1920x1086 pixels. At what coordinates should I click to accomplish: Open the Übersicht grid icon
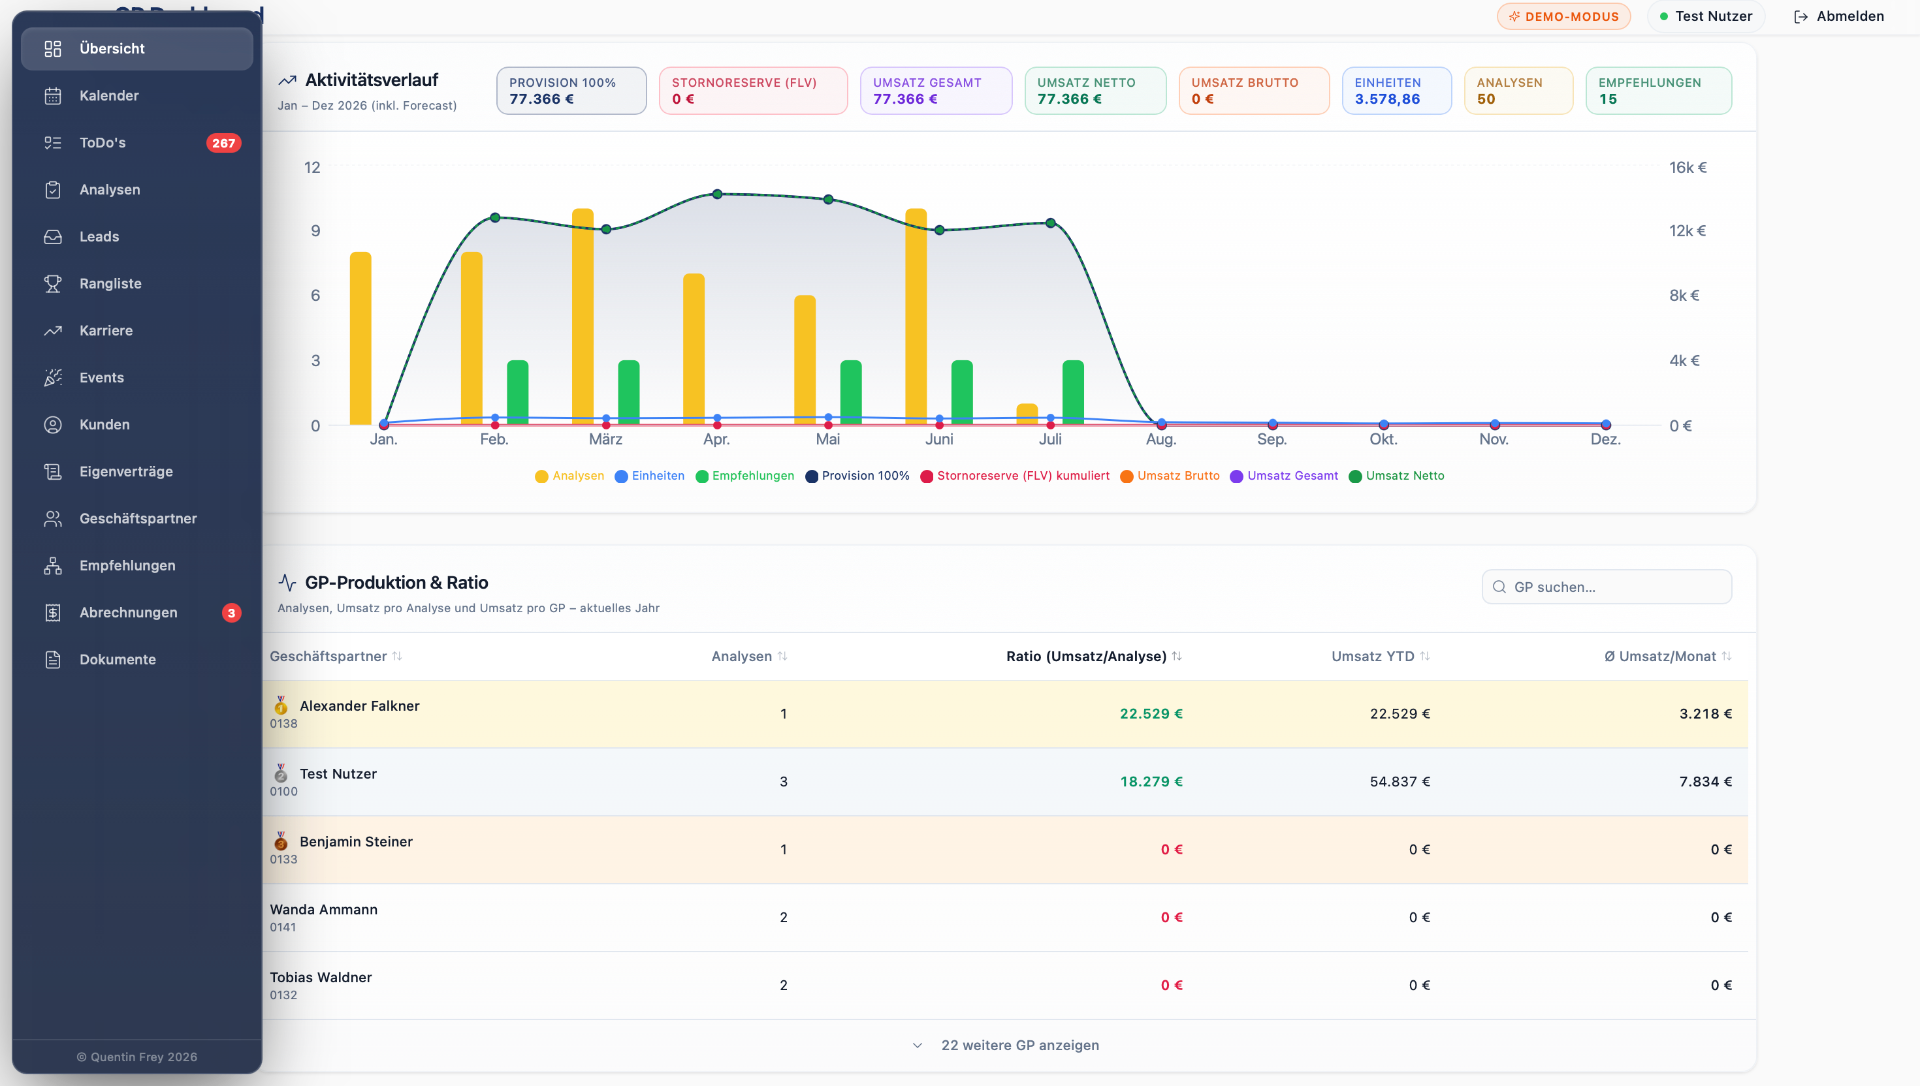(x=53, y=49)
